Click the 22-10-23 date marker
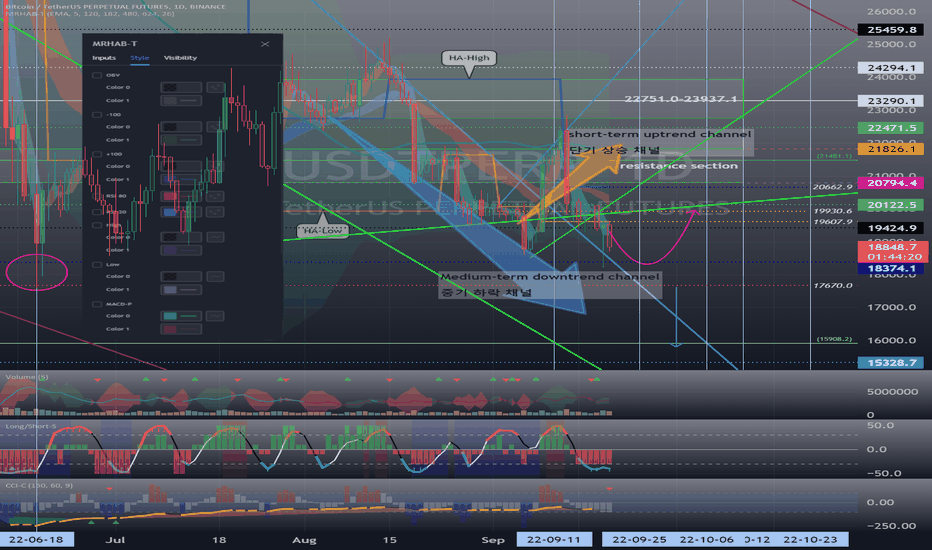The height and width of the screenshot is (550, 932). 810,539
